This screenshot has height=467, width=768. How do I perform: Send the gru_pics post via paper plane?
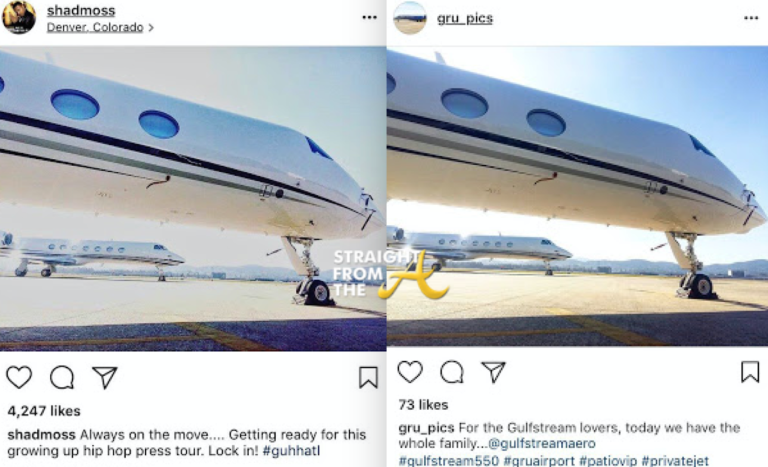click(493, 372)
